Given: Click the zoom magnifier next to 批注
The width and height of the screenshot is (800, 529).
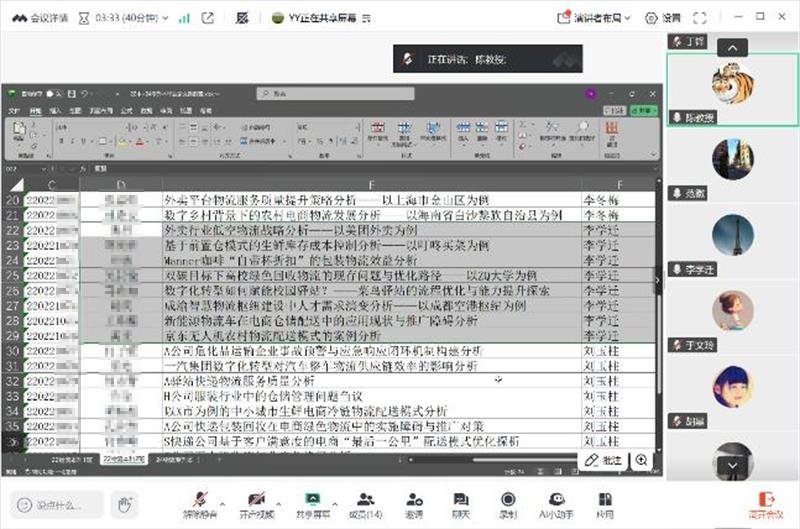Looking at the screenshot, I should (641, 460).
